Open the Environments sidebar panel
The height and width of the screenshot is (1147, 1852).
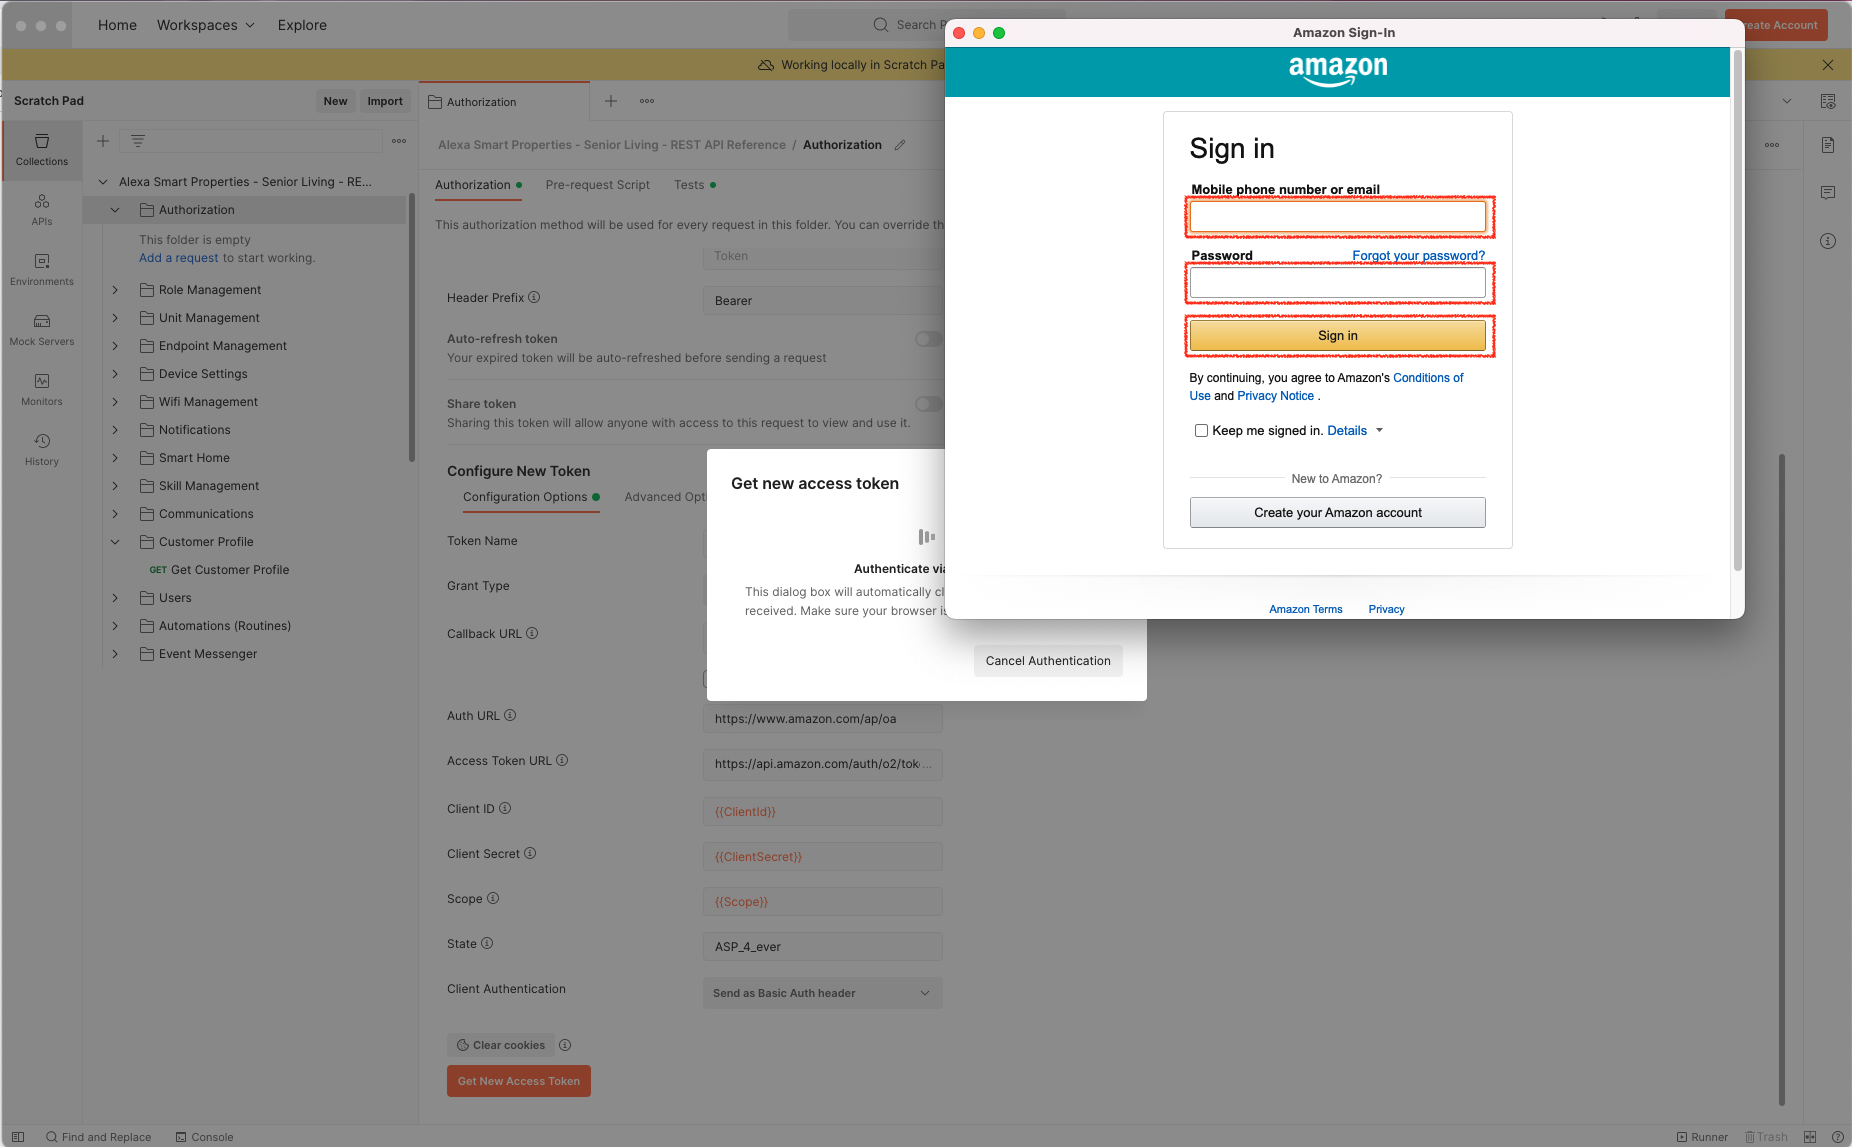[42, 270]
